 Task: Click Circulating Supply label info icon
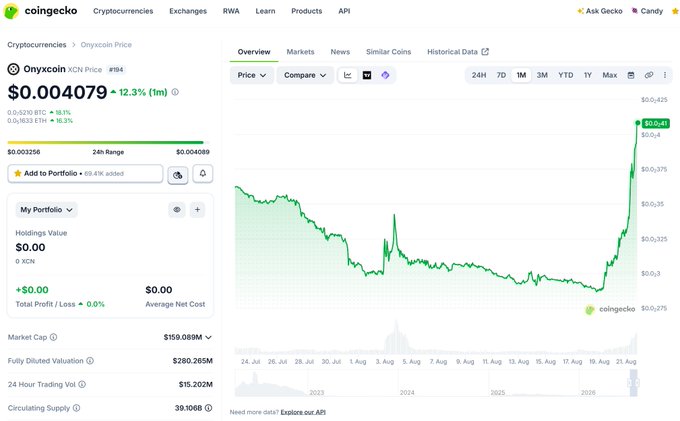pos(76,408)
